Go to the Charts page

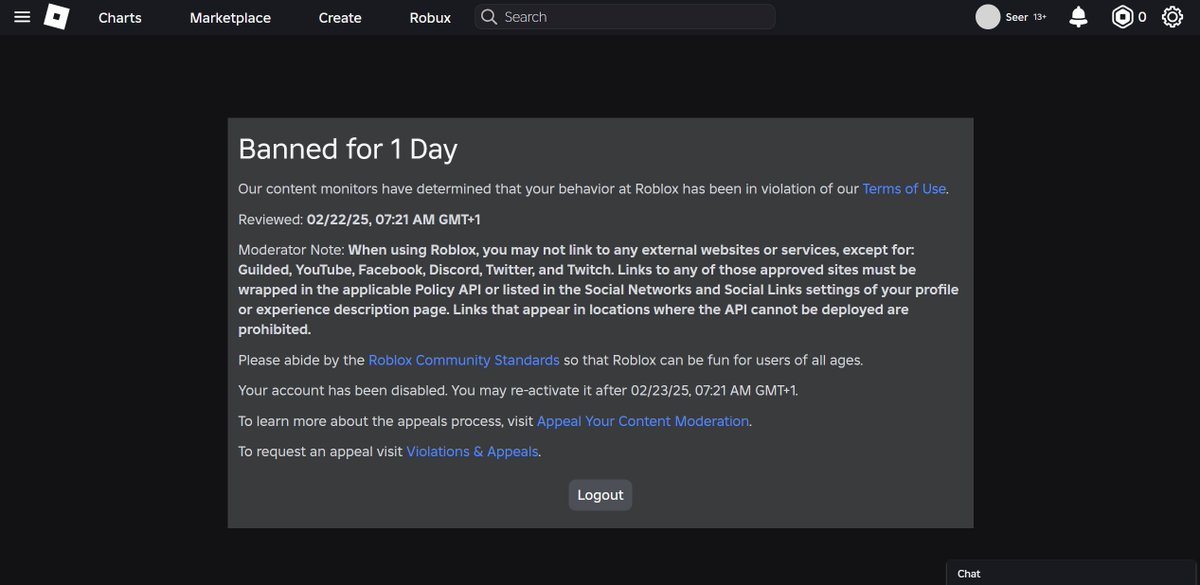(120, 18)
